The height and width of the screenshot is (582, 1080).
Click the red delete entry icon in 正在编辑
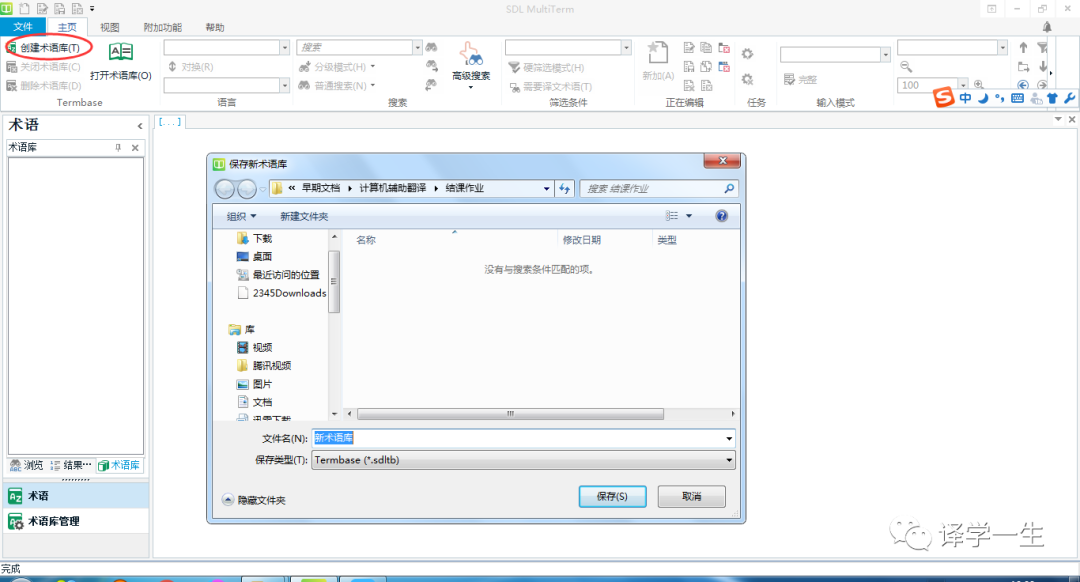[724, 48]
